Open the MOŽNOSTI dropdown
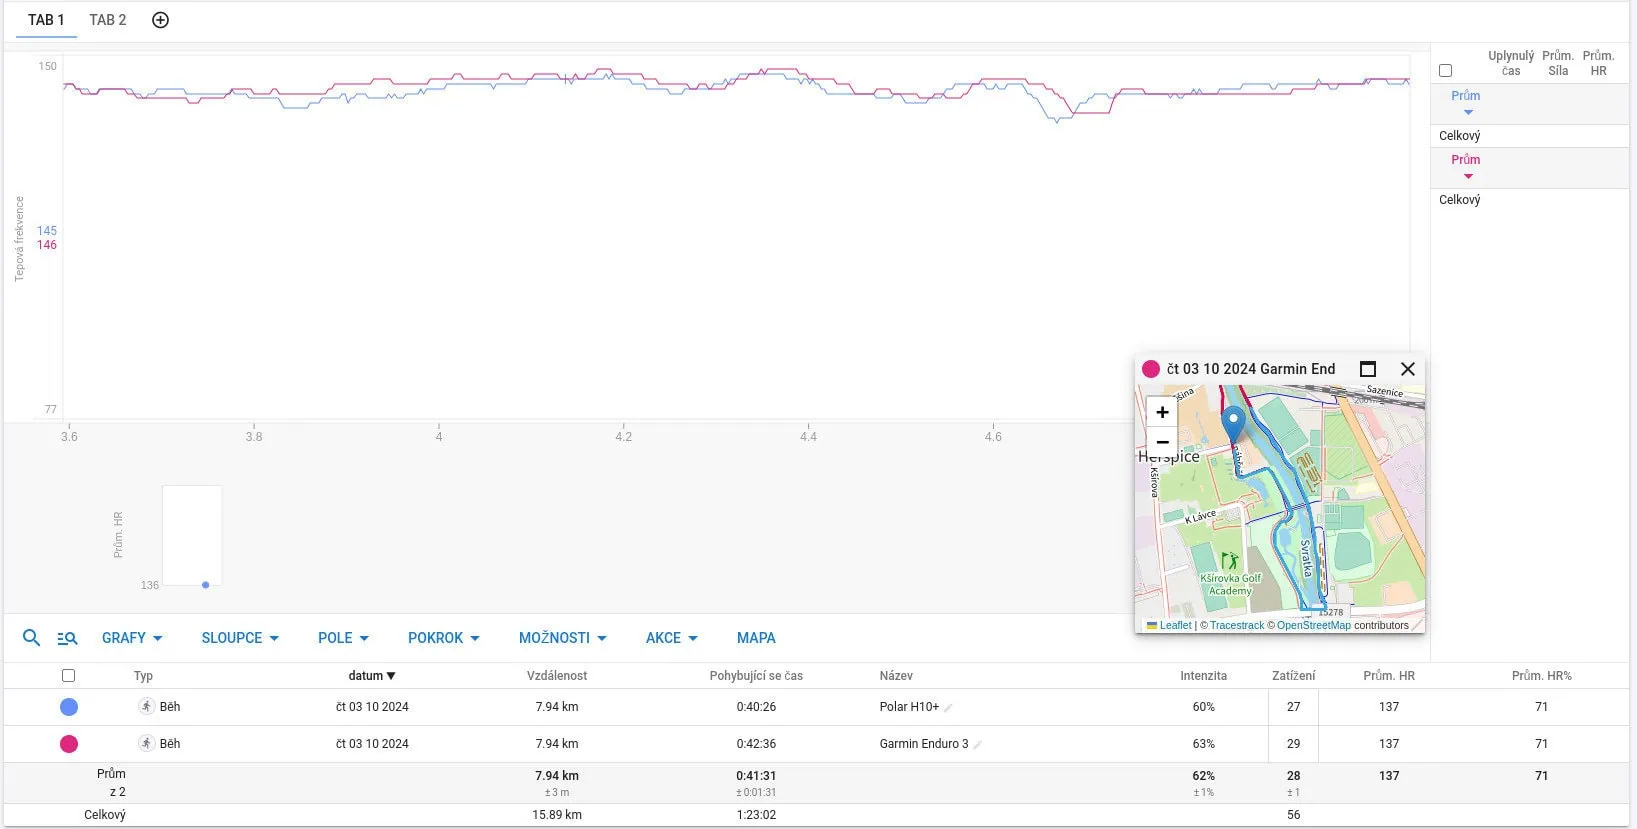Screen dimensions: 1637x829 (562, 638)
